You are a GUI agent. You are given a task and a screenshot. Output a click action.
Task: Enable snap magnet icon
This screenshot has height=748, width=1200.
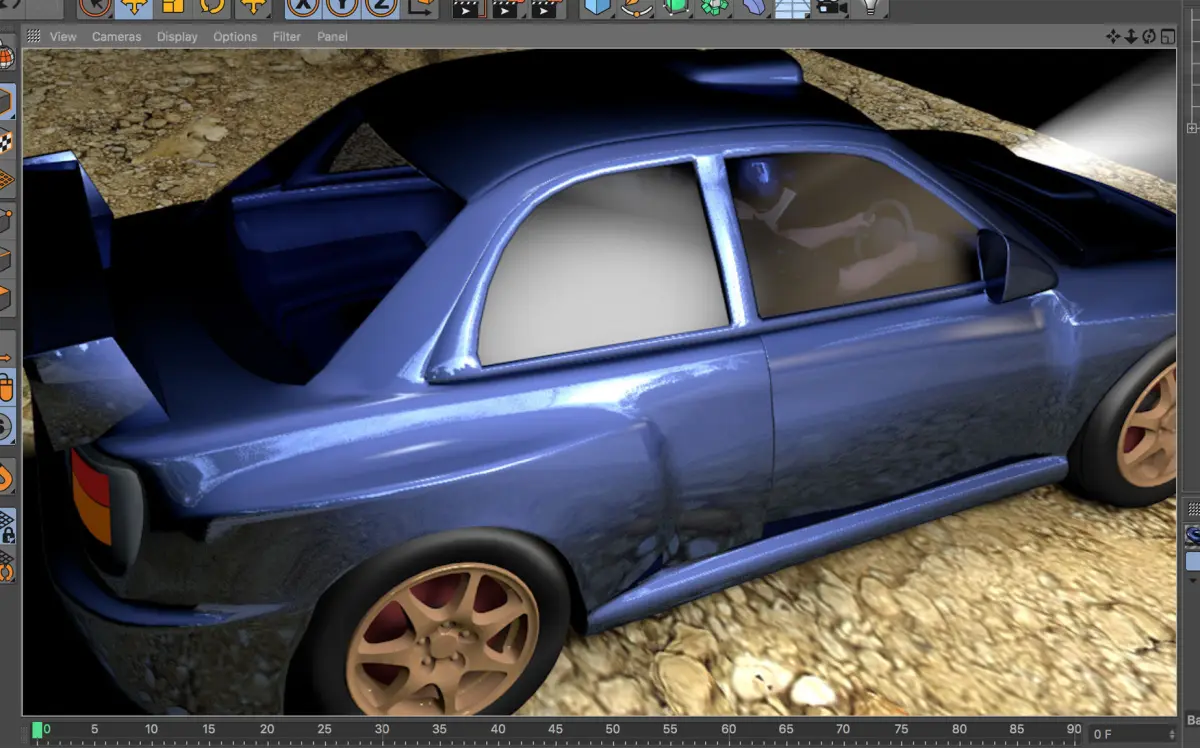pos(6,477)
